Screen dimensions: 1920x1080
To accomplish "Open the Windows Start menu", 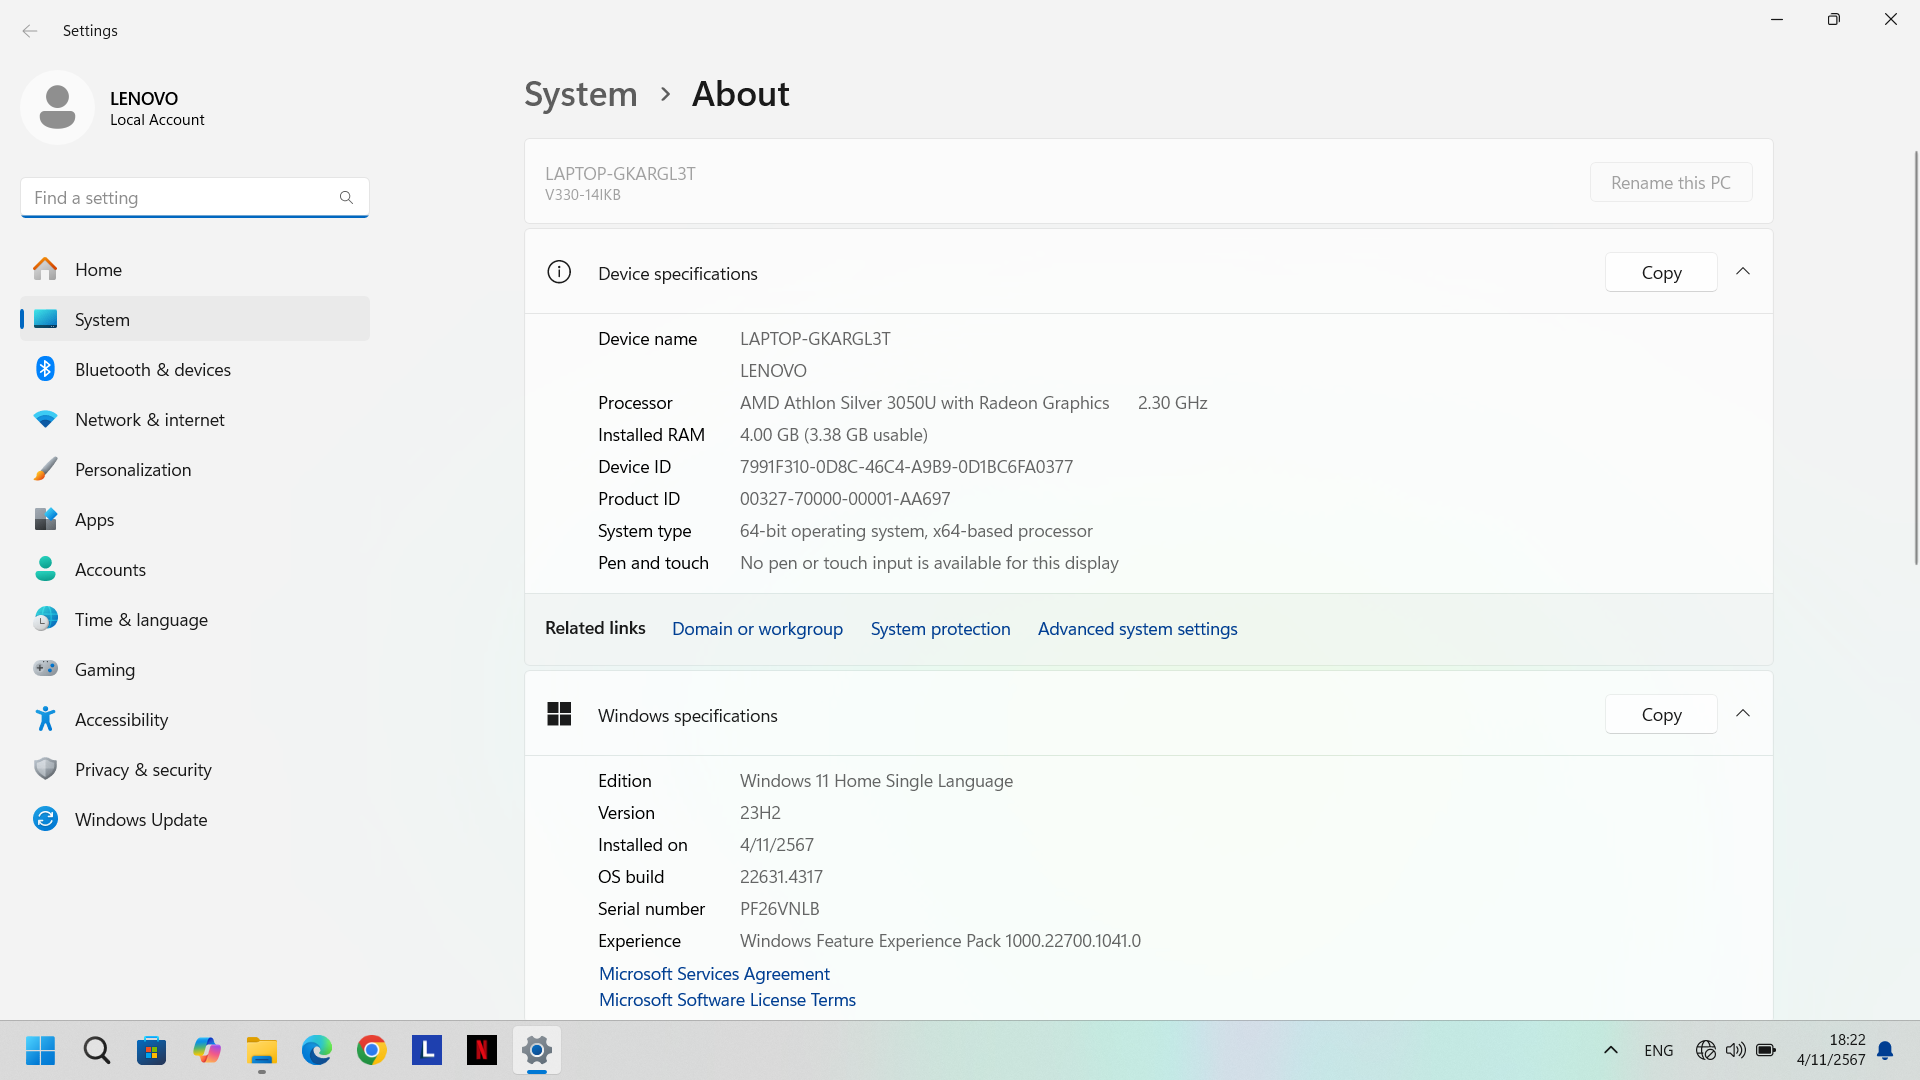I will (x=41, y=1050).
